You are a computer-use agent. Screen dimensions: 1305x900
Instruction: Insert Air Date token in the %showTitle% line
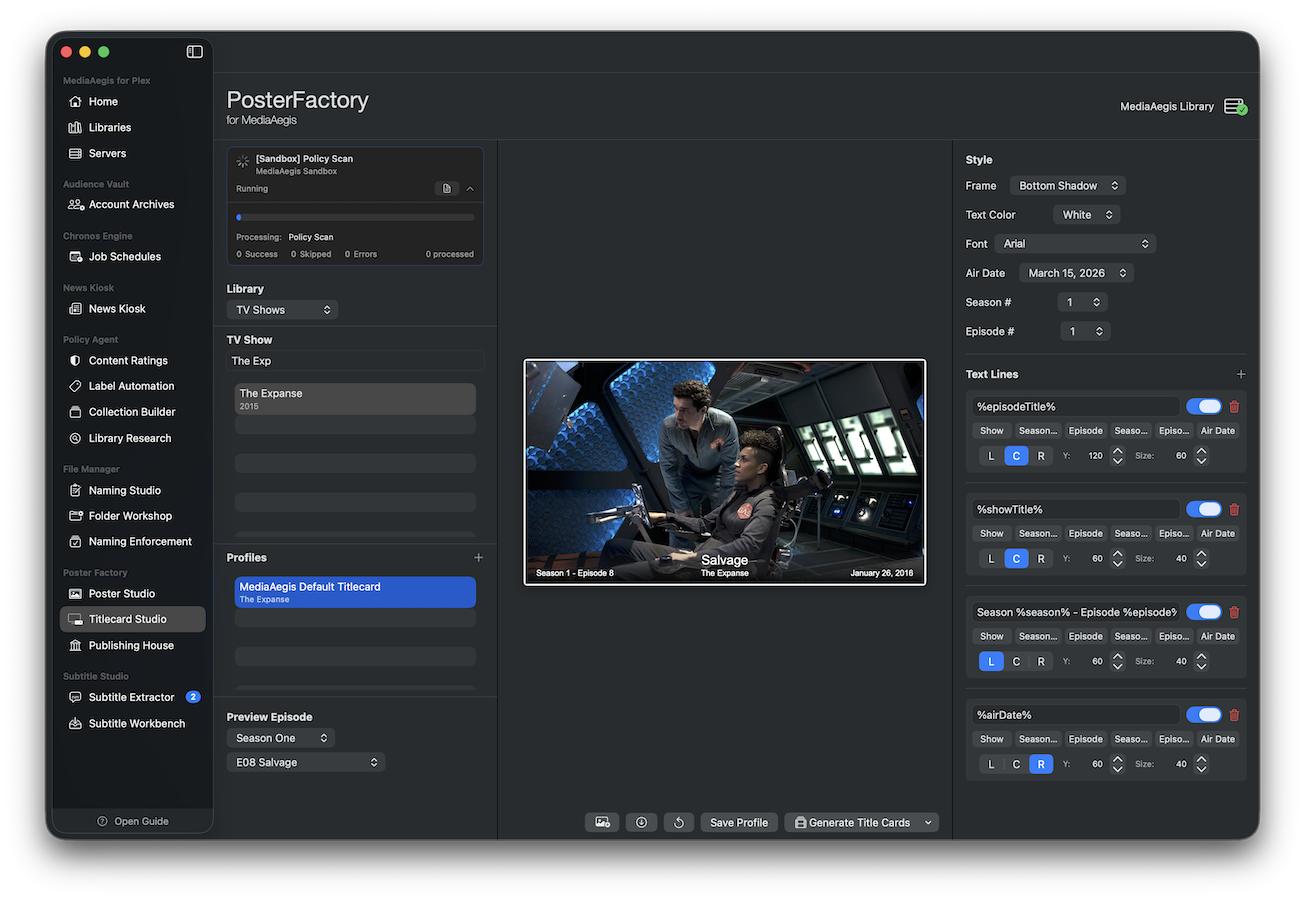[1218, 534]
